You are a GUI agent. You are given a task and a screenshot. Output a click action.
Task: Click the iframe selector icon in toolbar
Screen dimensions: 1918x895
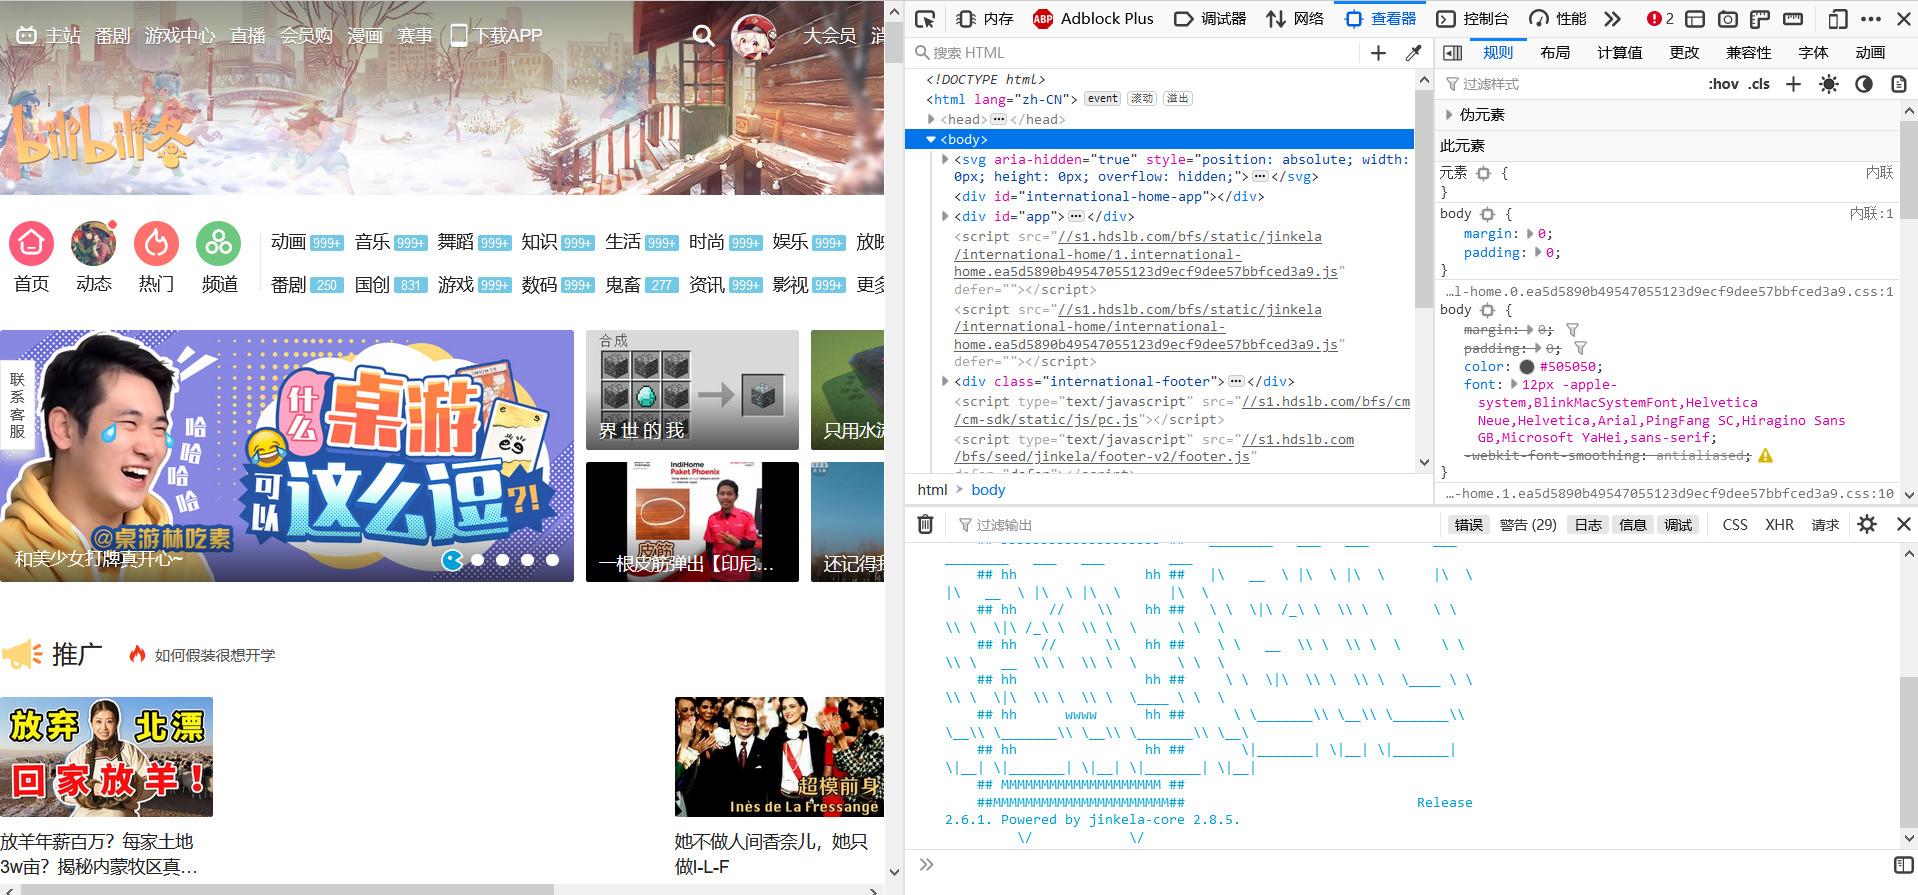tap(1694, 19)
